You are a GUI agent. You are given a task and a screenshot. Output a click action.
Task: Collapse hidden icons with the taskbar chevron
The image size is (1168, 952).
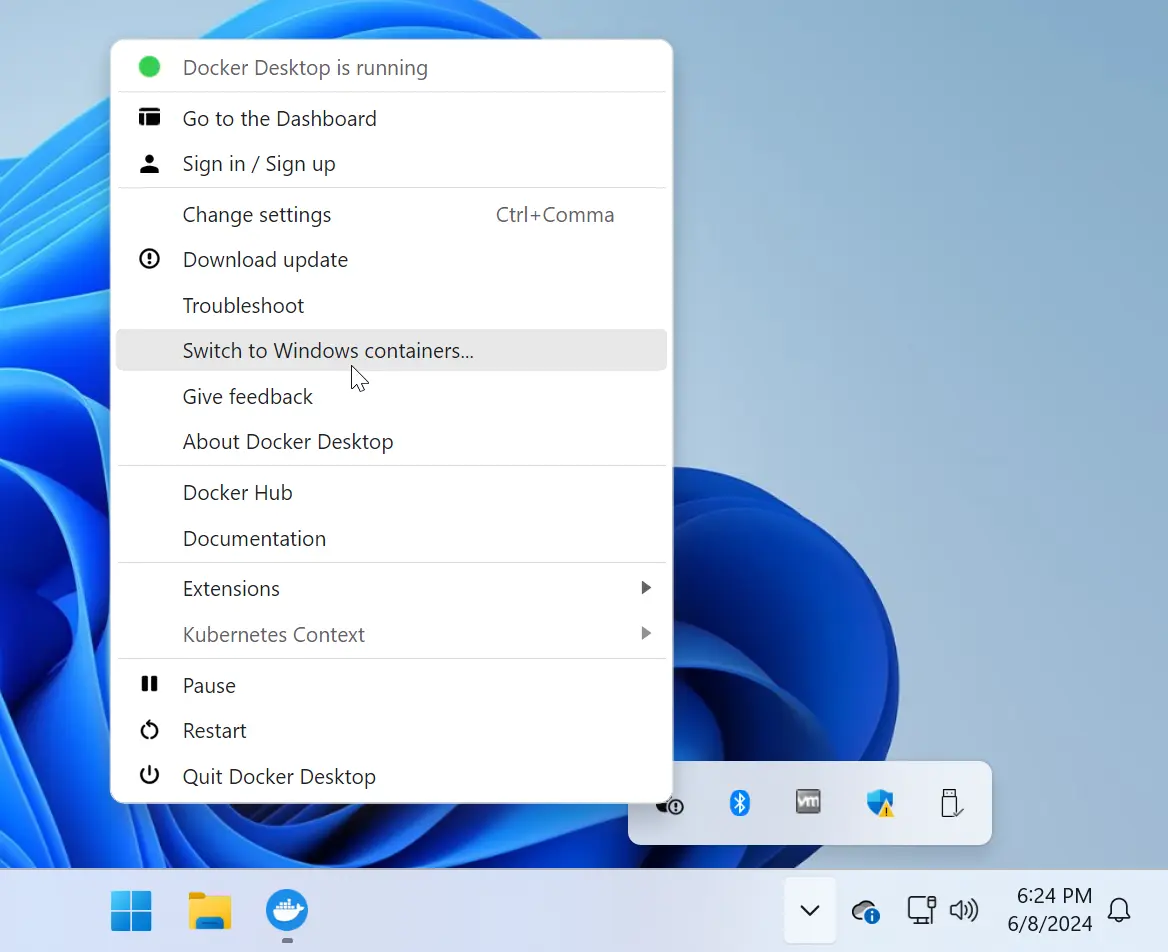(x=810, y=910)
